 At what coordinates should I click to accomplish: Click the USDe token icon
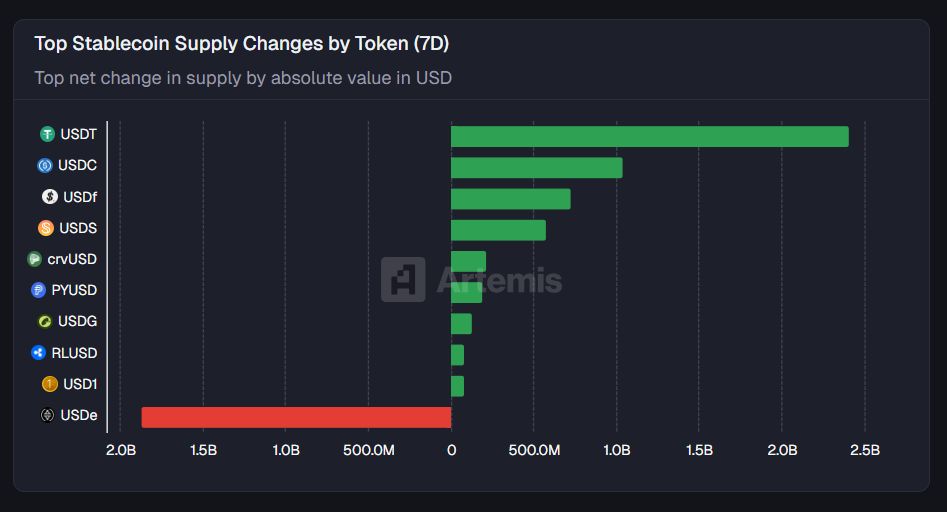[x=47, y=415]
